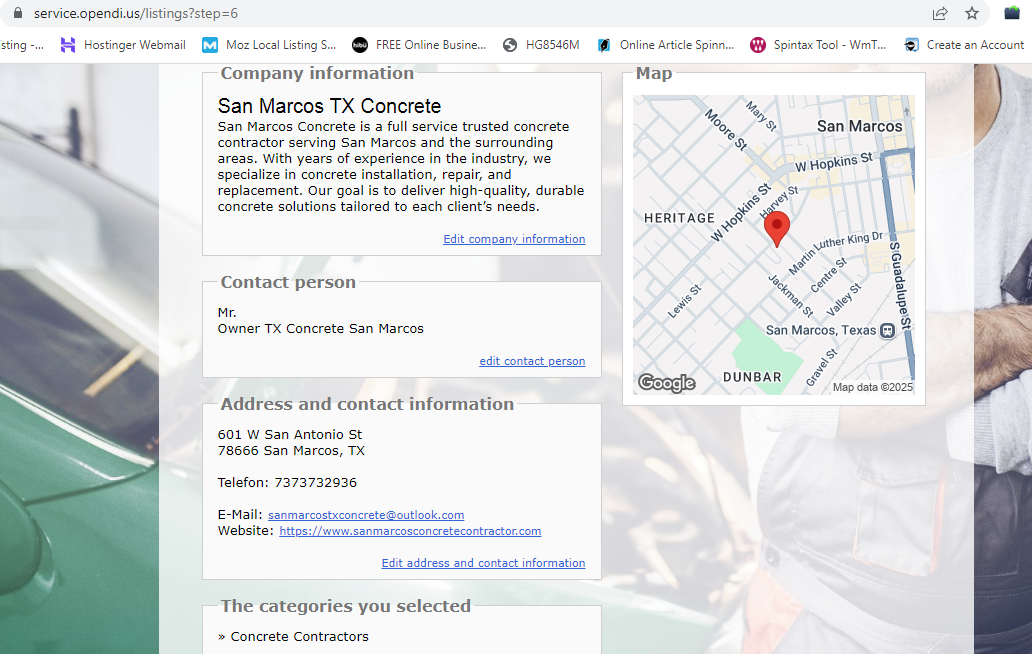This screenshot has width=1032, height=654.
Task: Click the share page icon
Action: [940, 13]
